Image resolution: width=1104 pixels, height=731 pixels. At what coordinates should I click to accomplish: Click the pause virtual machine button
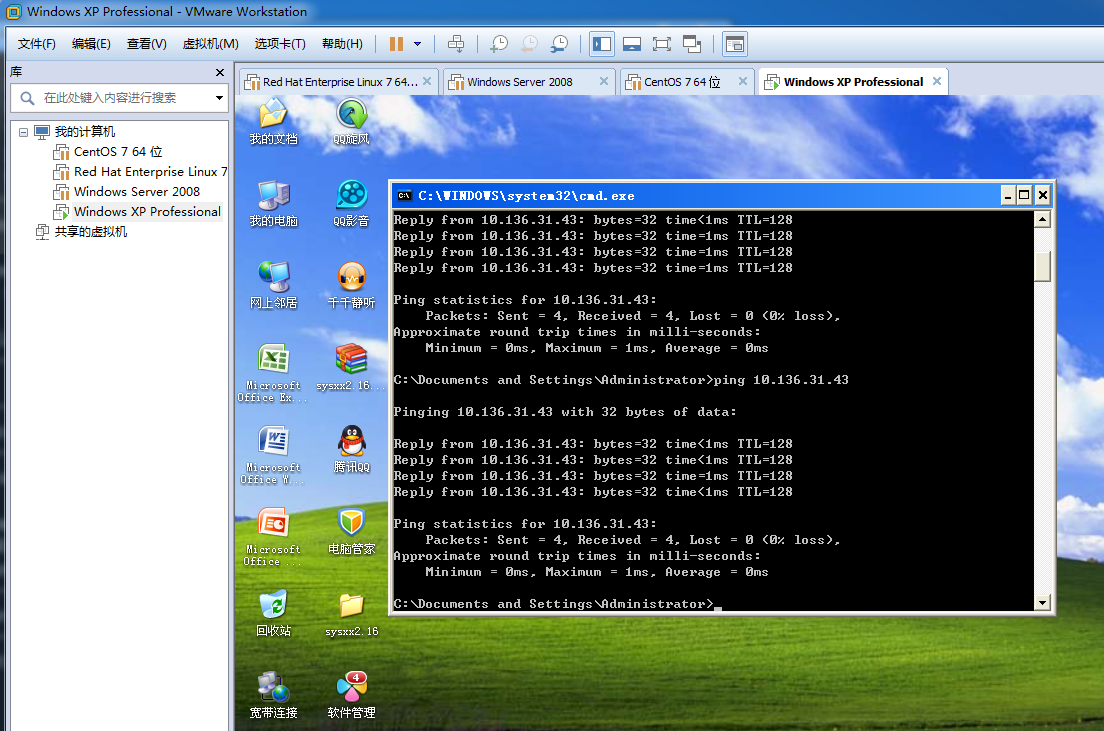(396, 44)
